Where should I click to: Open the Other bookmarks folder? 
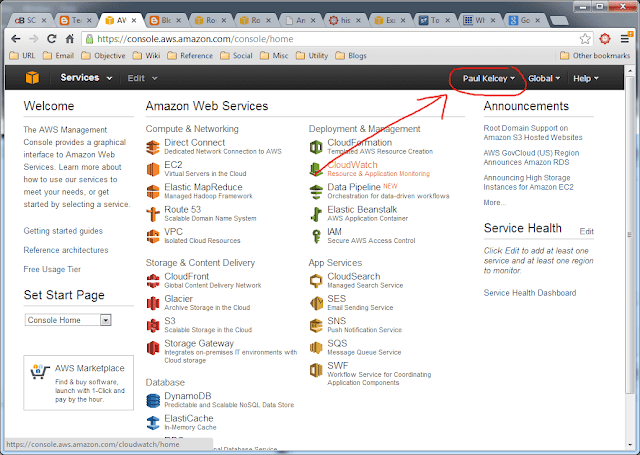click(595, 55)
